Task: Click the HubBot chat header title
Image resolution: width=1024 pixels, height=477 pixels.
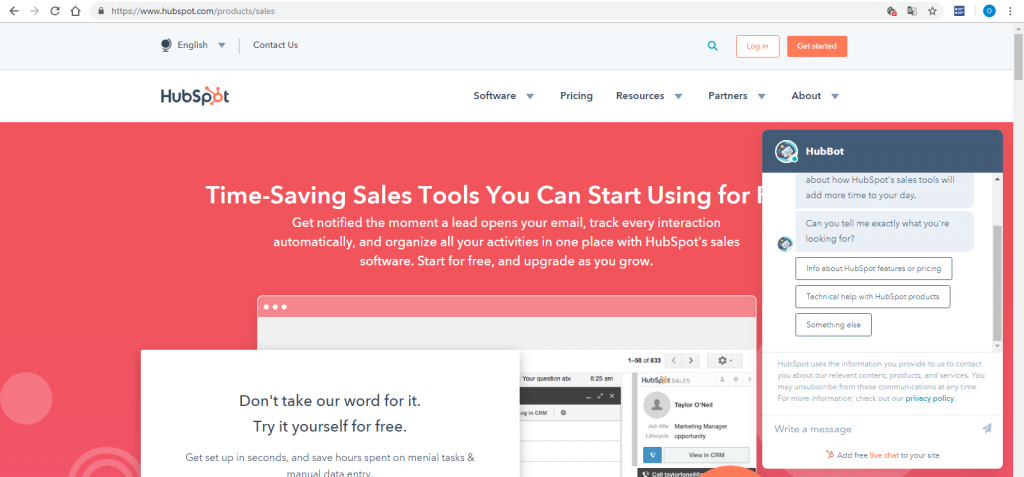Action: [825, 151]
